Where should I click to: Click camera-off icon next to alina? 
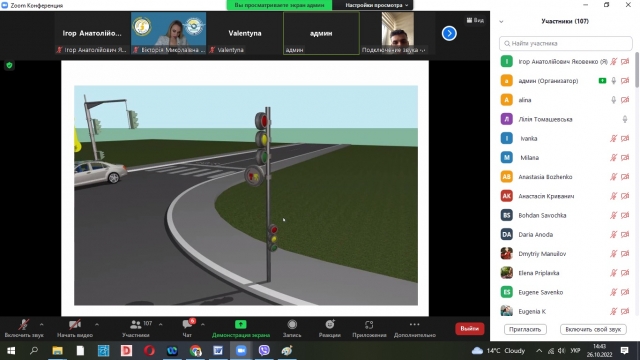[x=625, y=100]
